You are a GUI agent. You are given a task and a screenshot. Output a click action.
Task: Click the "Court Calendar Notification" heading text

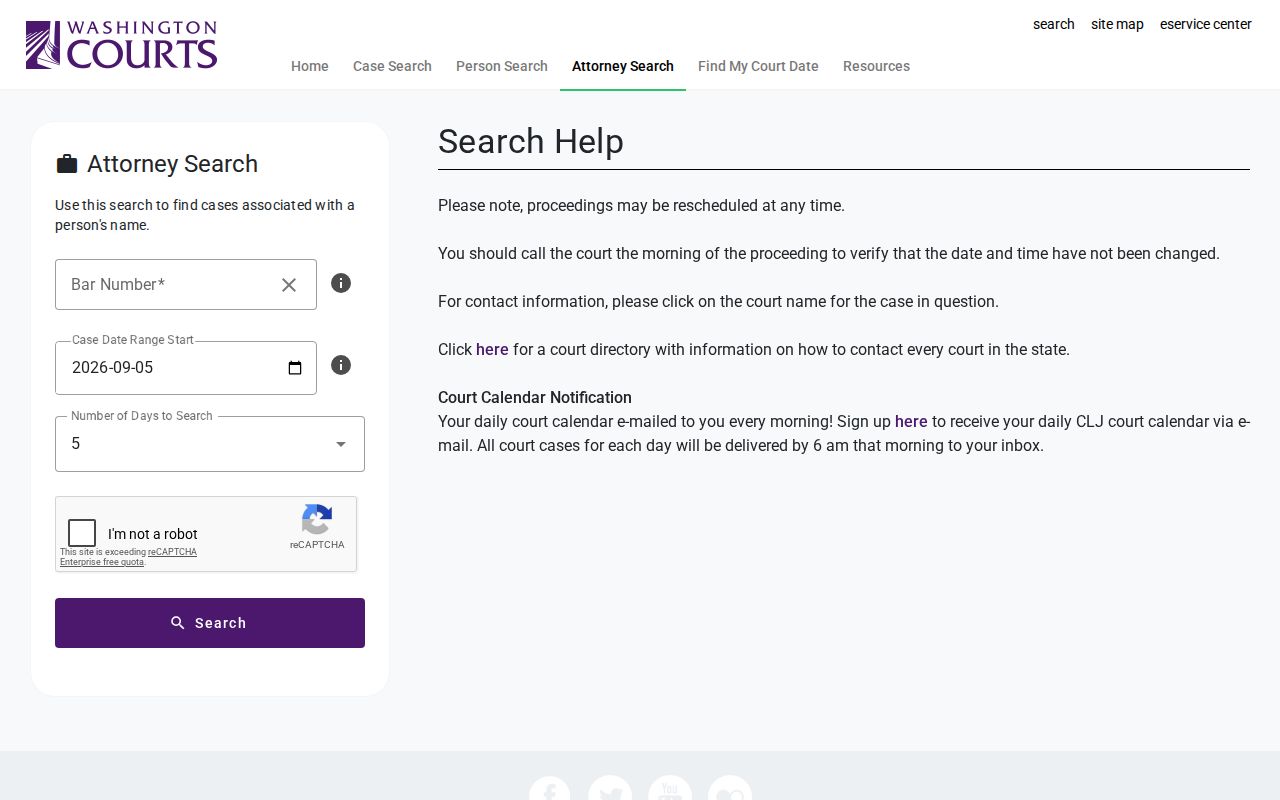click(535, 397)
